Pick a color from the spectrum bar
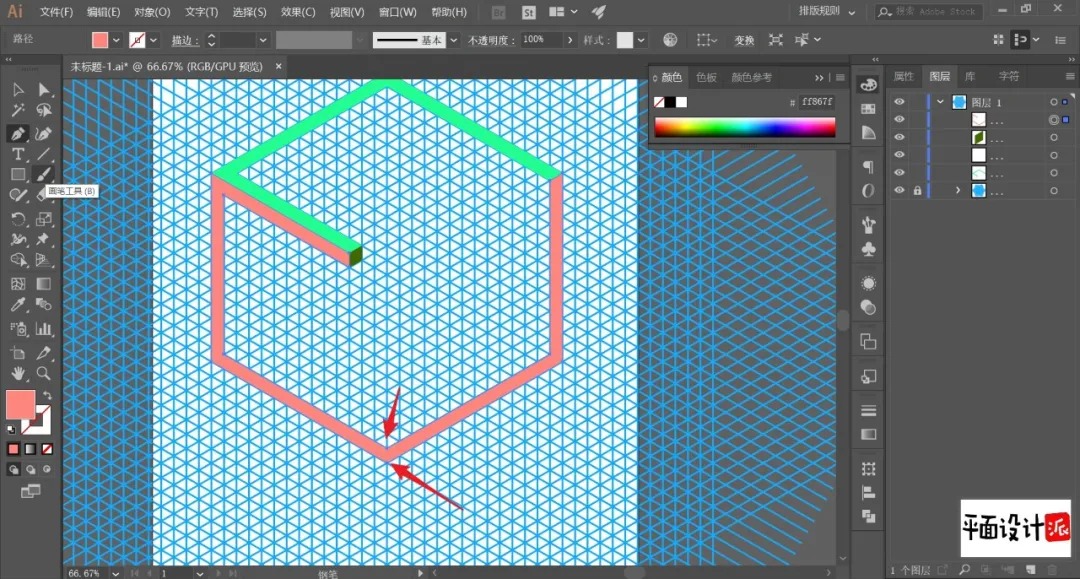This screenshot has height=579, width=1080. pos(745,127)
